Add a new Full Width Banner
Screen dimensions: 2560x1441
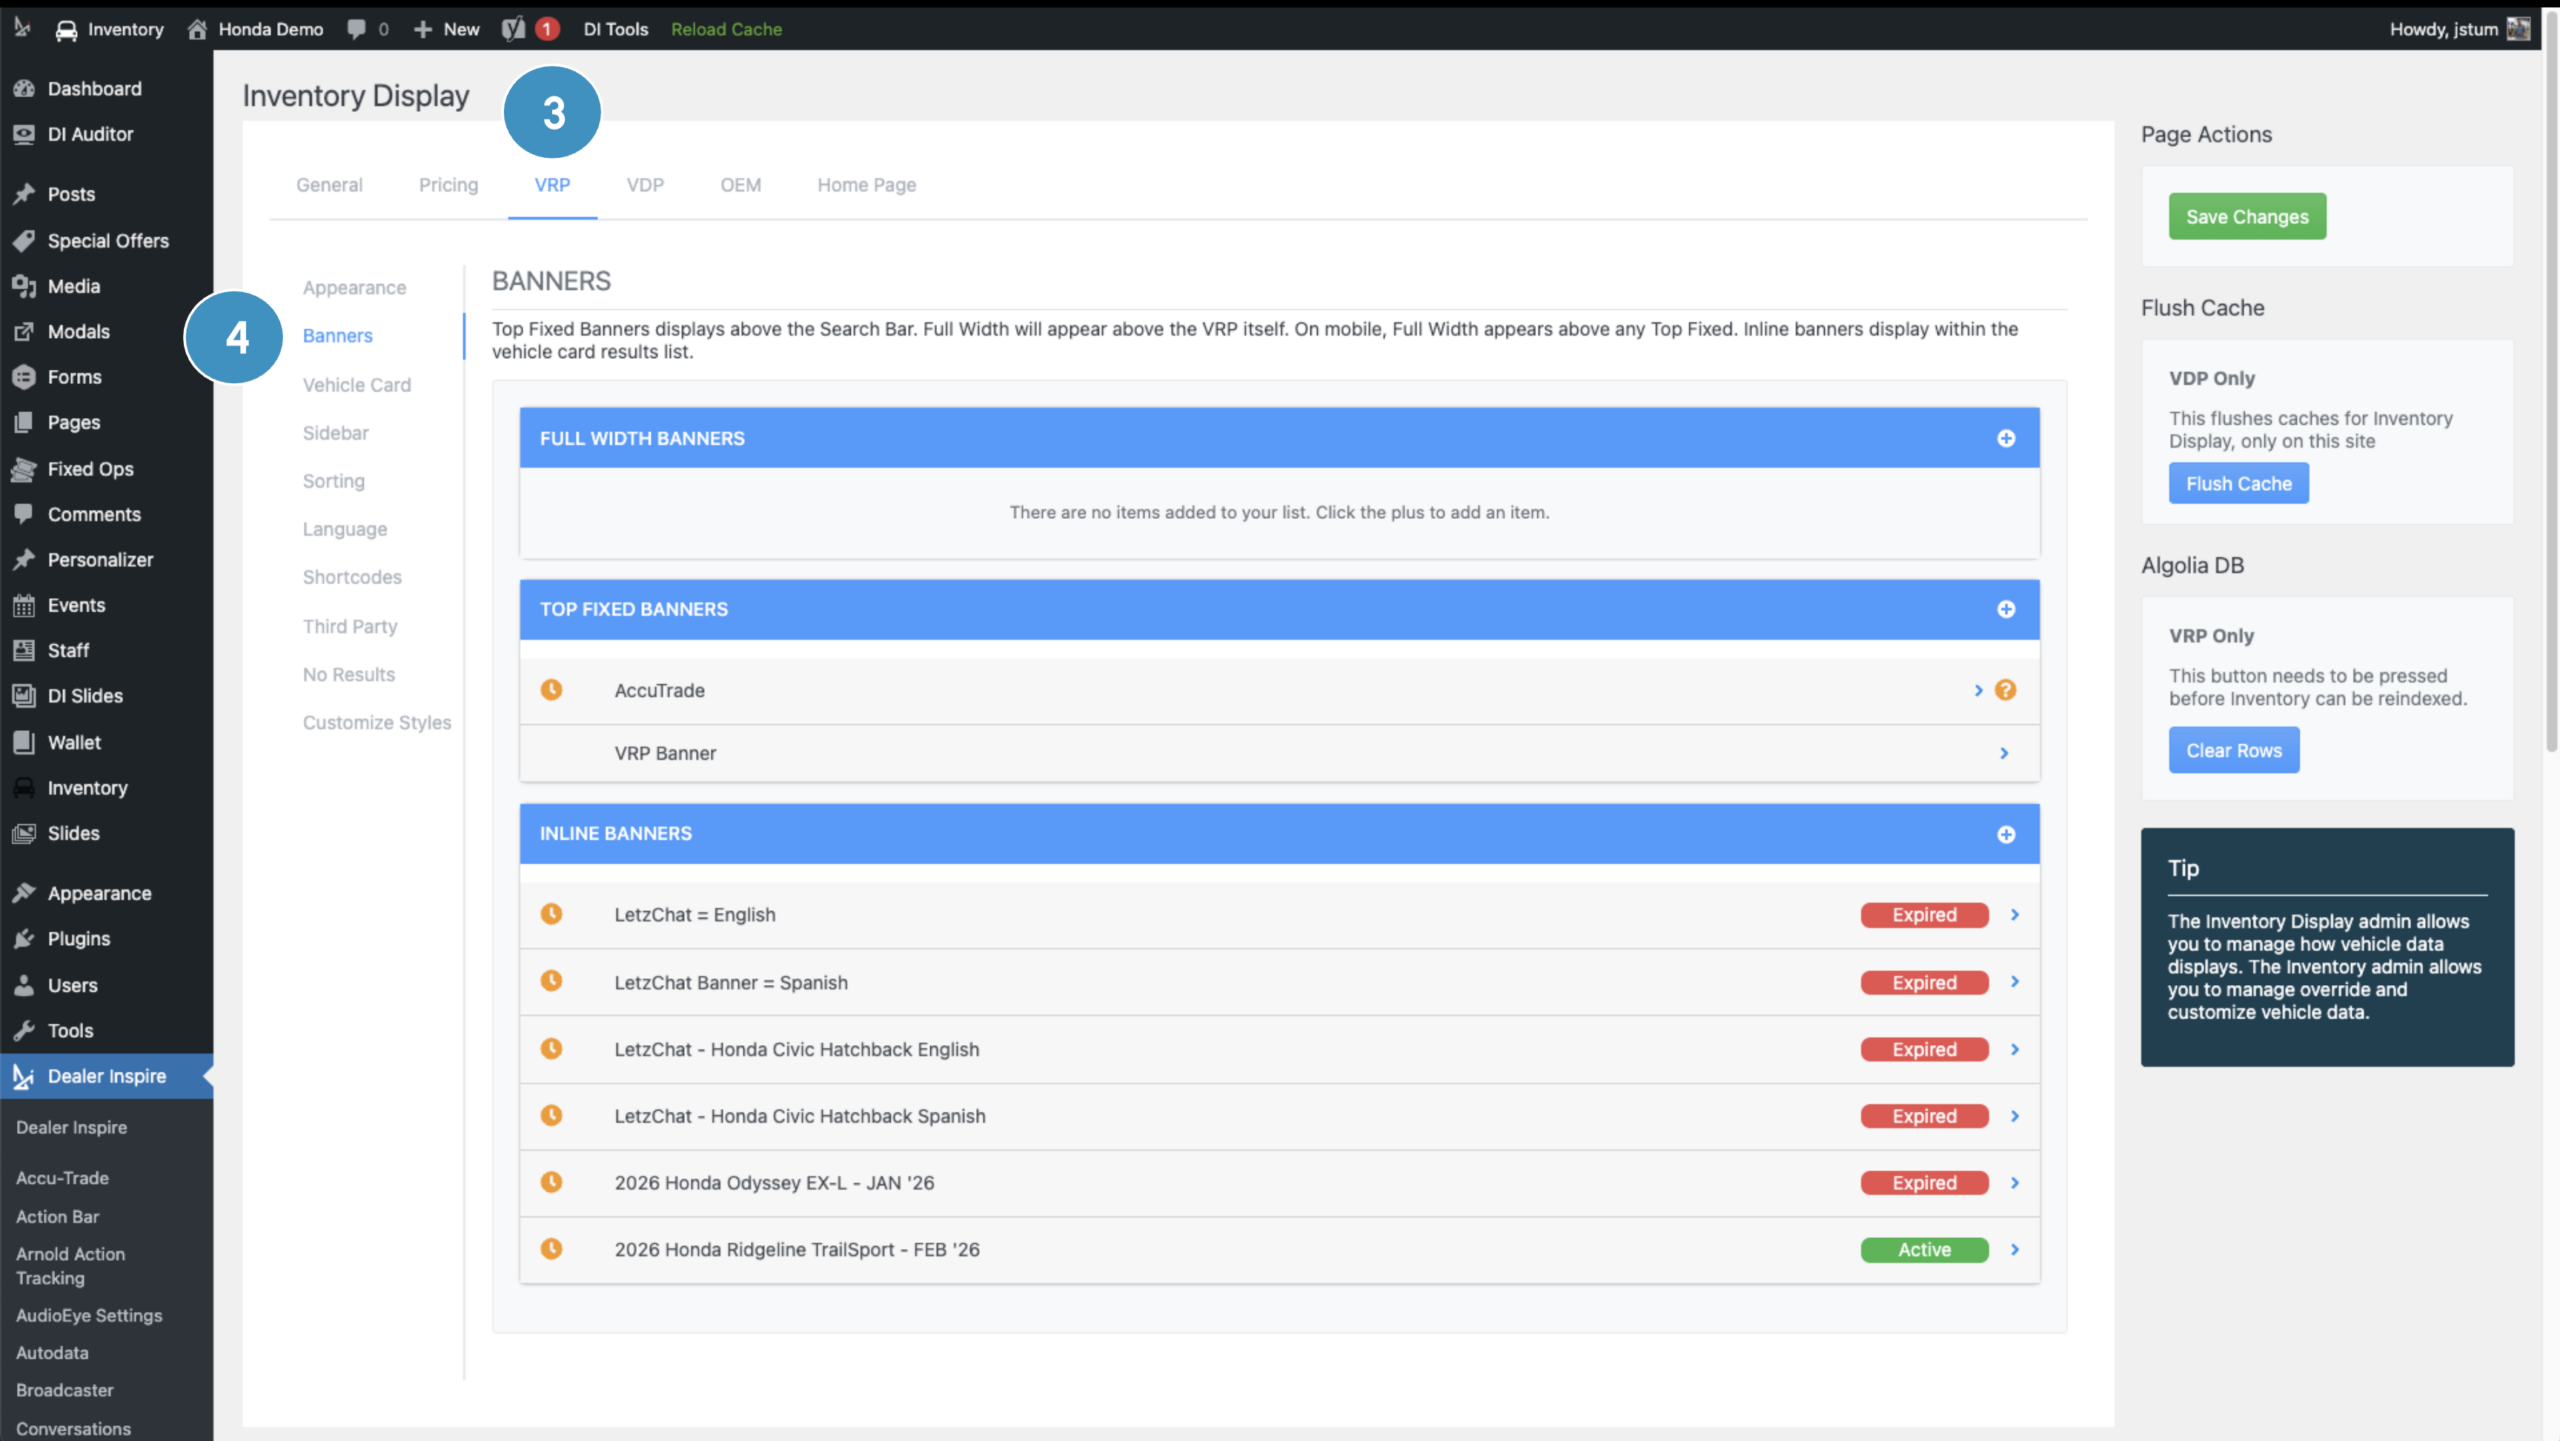(2006, 438)
